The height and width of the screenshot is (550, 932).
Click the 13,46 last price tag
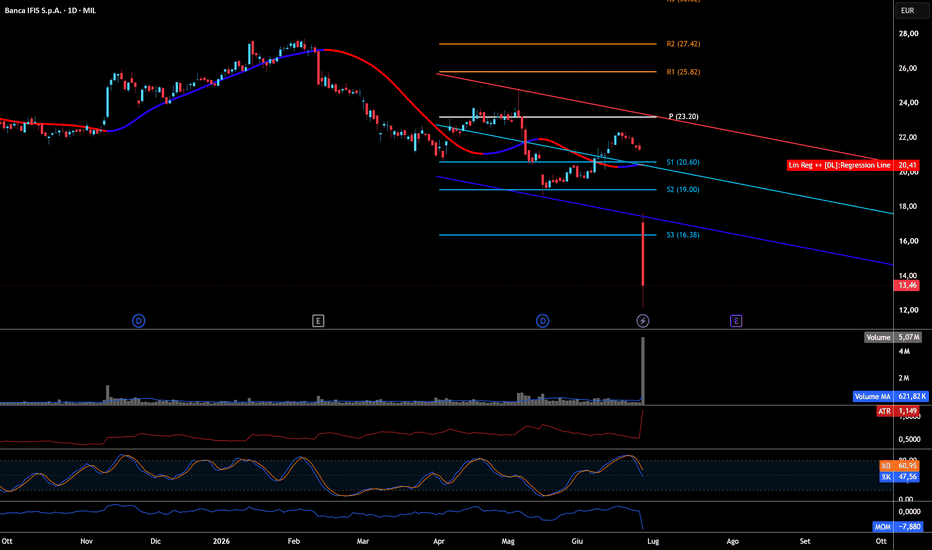(907, 285)
